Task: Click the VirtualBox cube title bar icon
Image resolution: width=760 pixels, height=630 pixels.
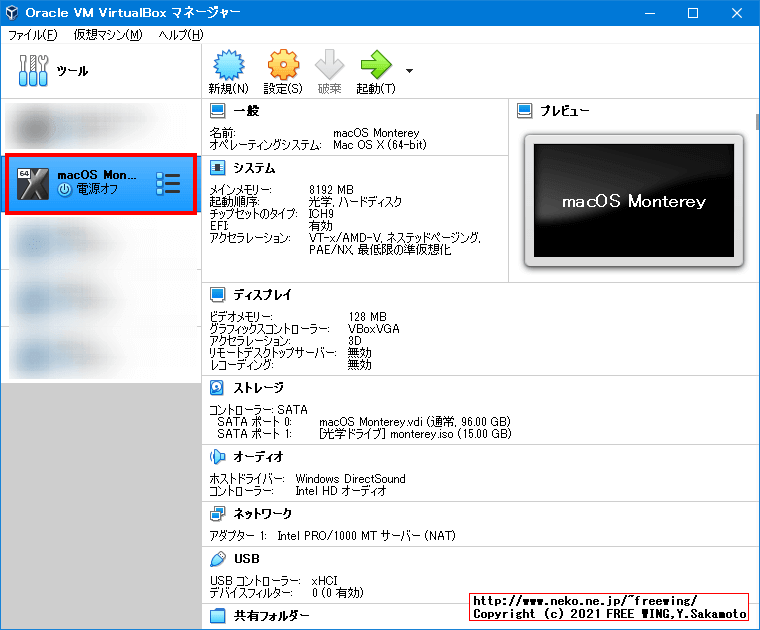Action: point(12,13)
